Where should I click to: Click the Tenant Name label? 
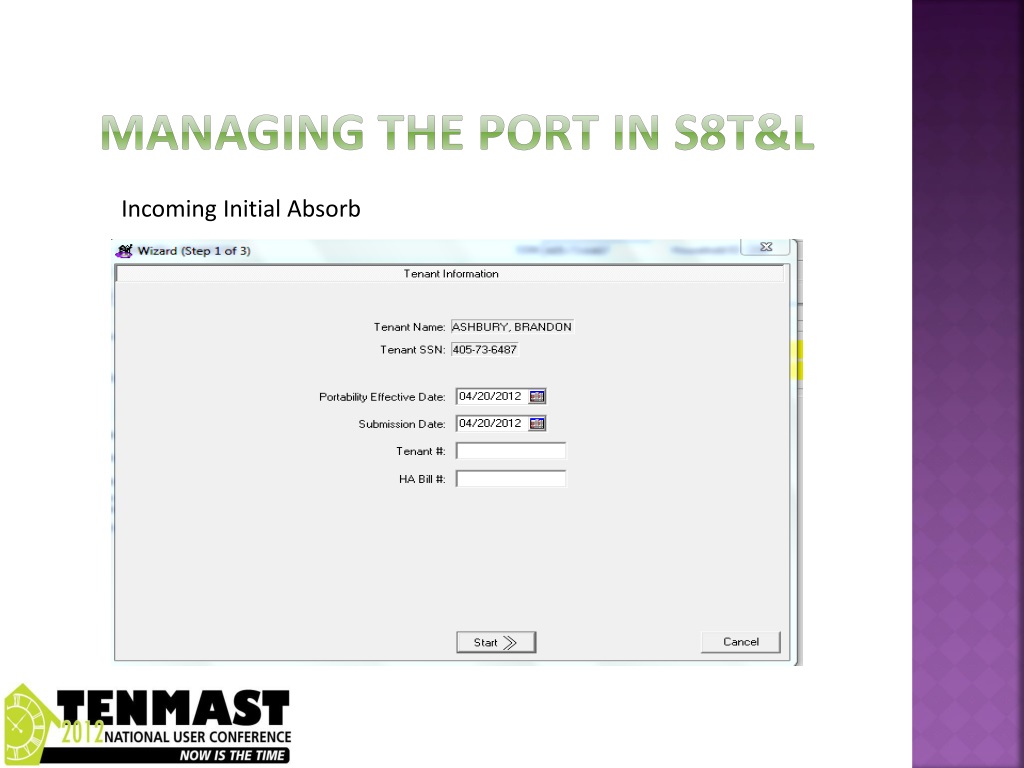point(409,327)
